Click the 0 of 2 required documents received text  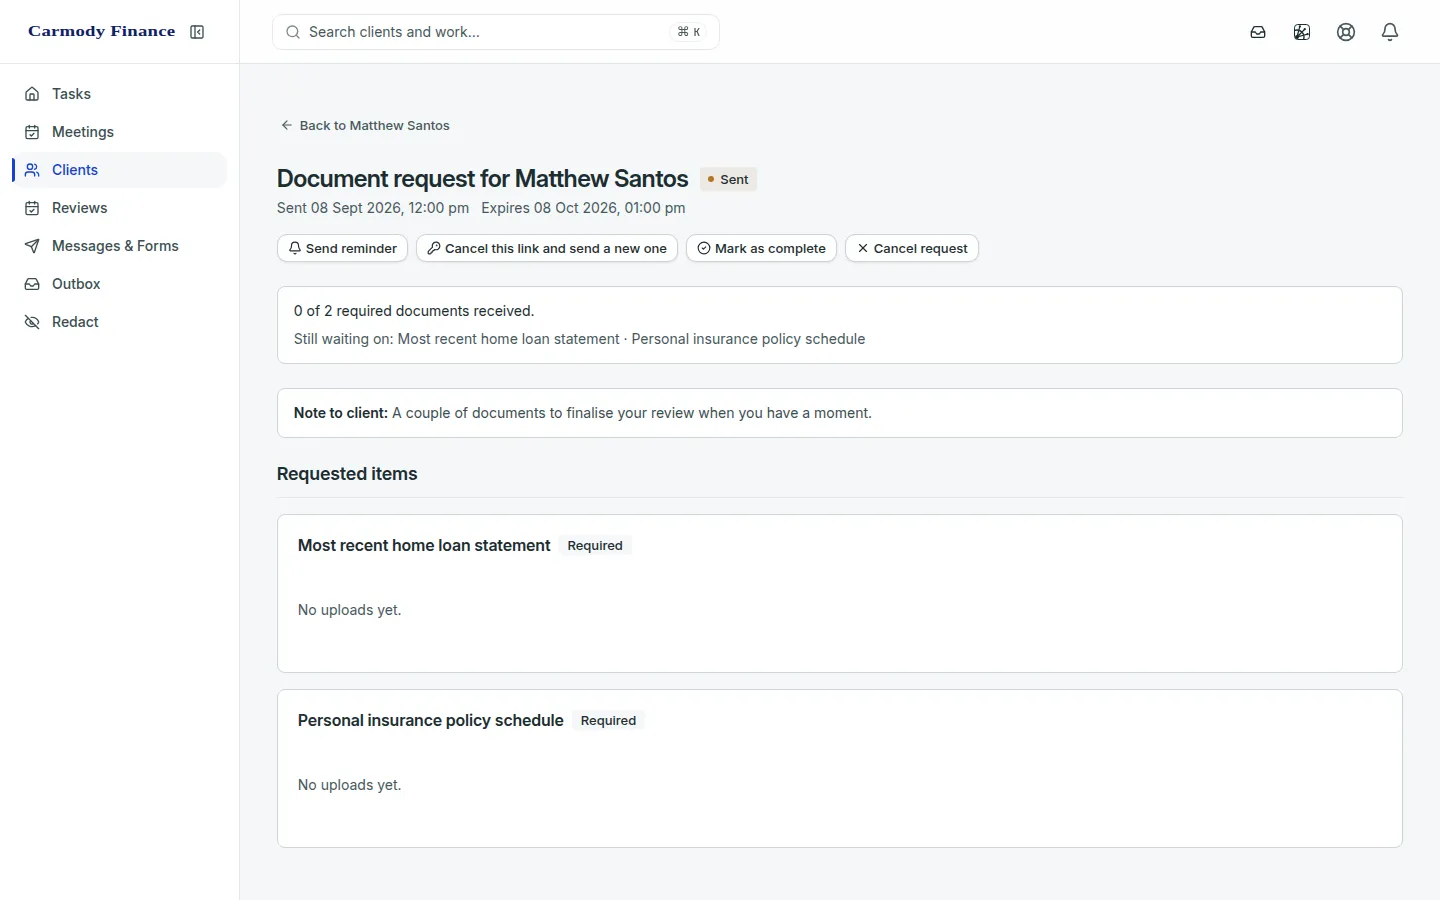(414, 311)
